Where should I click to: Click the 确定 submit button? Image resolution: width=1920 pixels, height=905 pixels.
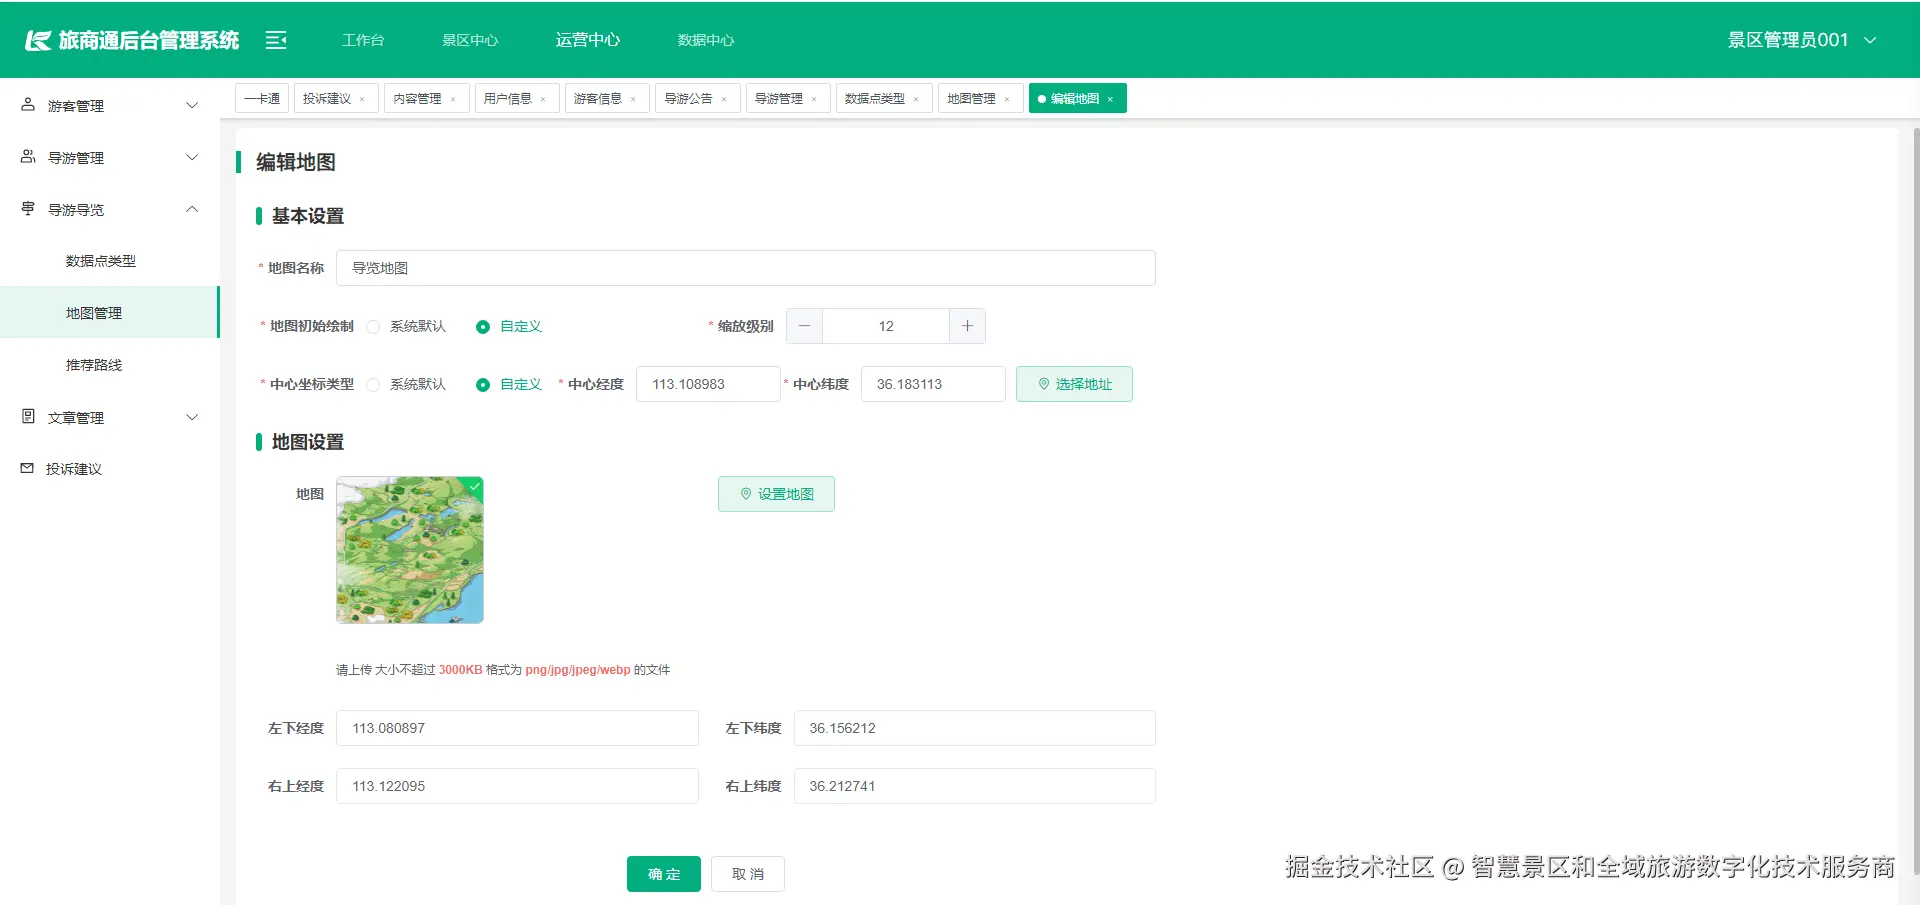[x=663, y=873]
